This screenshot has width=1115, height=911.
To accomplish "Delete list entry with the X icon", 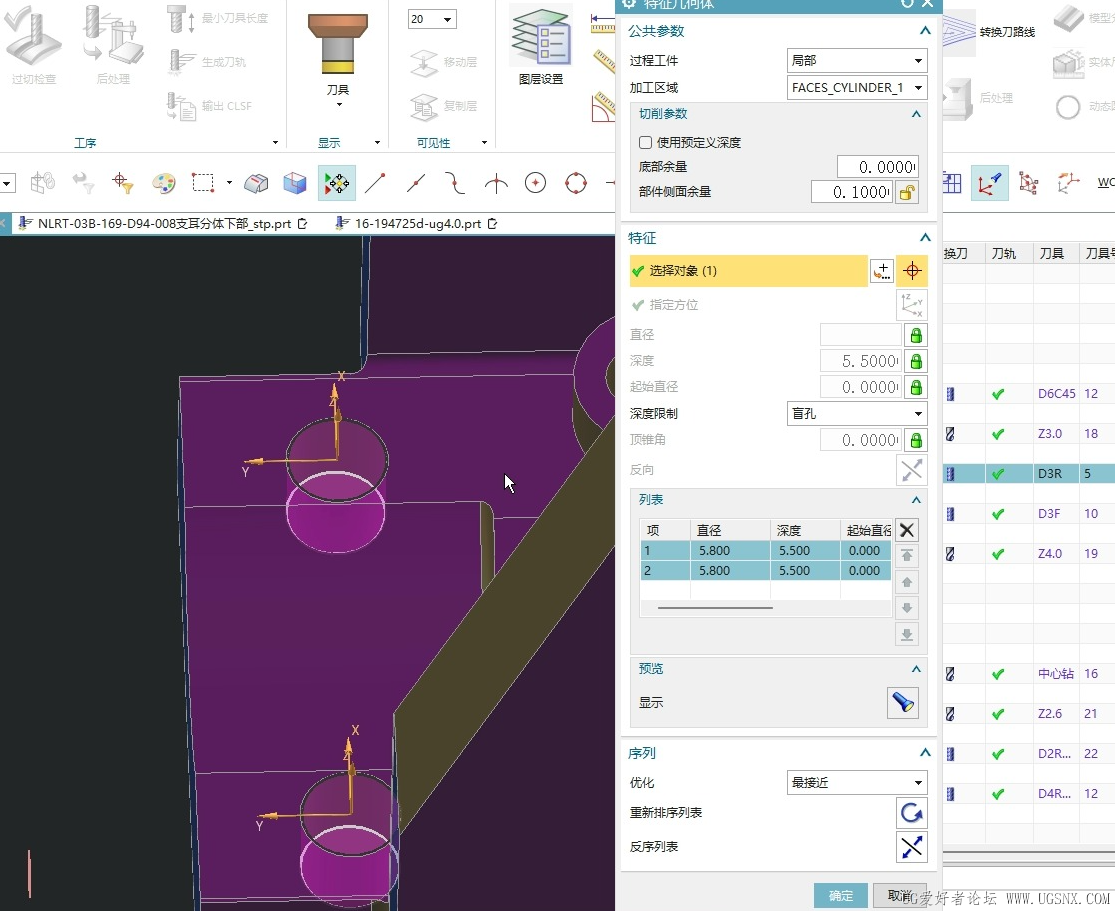I will pos(907,530).
